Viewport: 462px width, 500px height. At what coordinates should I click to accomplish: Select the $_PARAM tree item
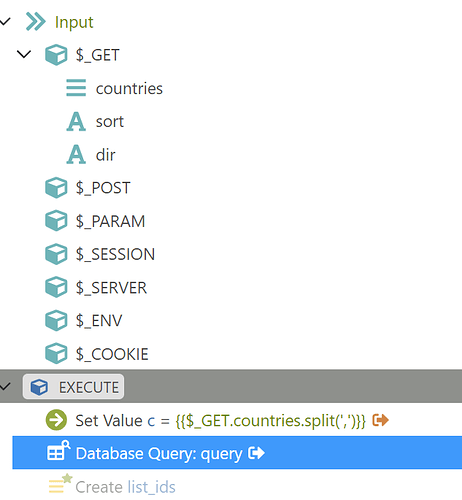[x=95, y=221]
